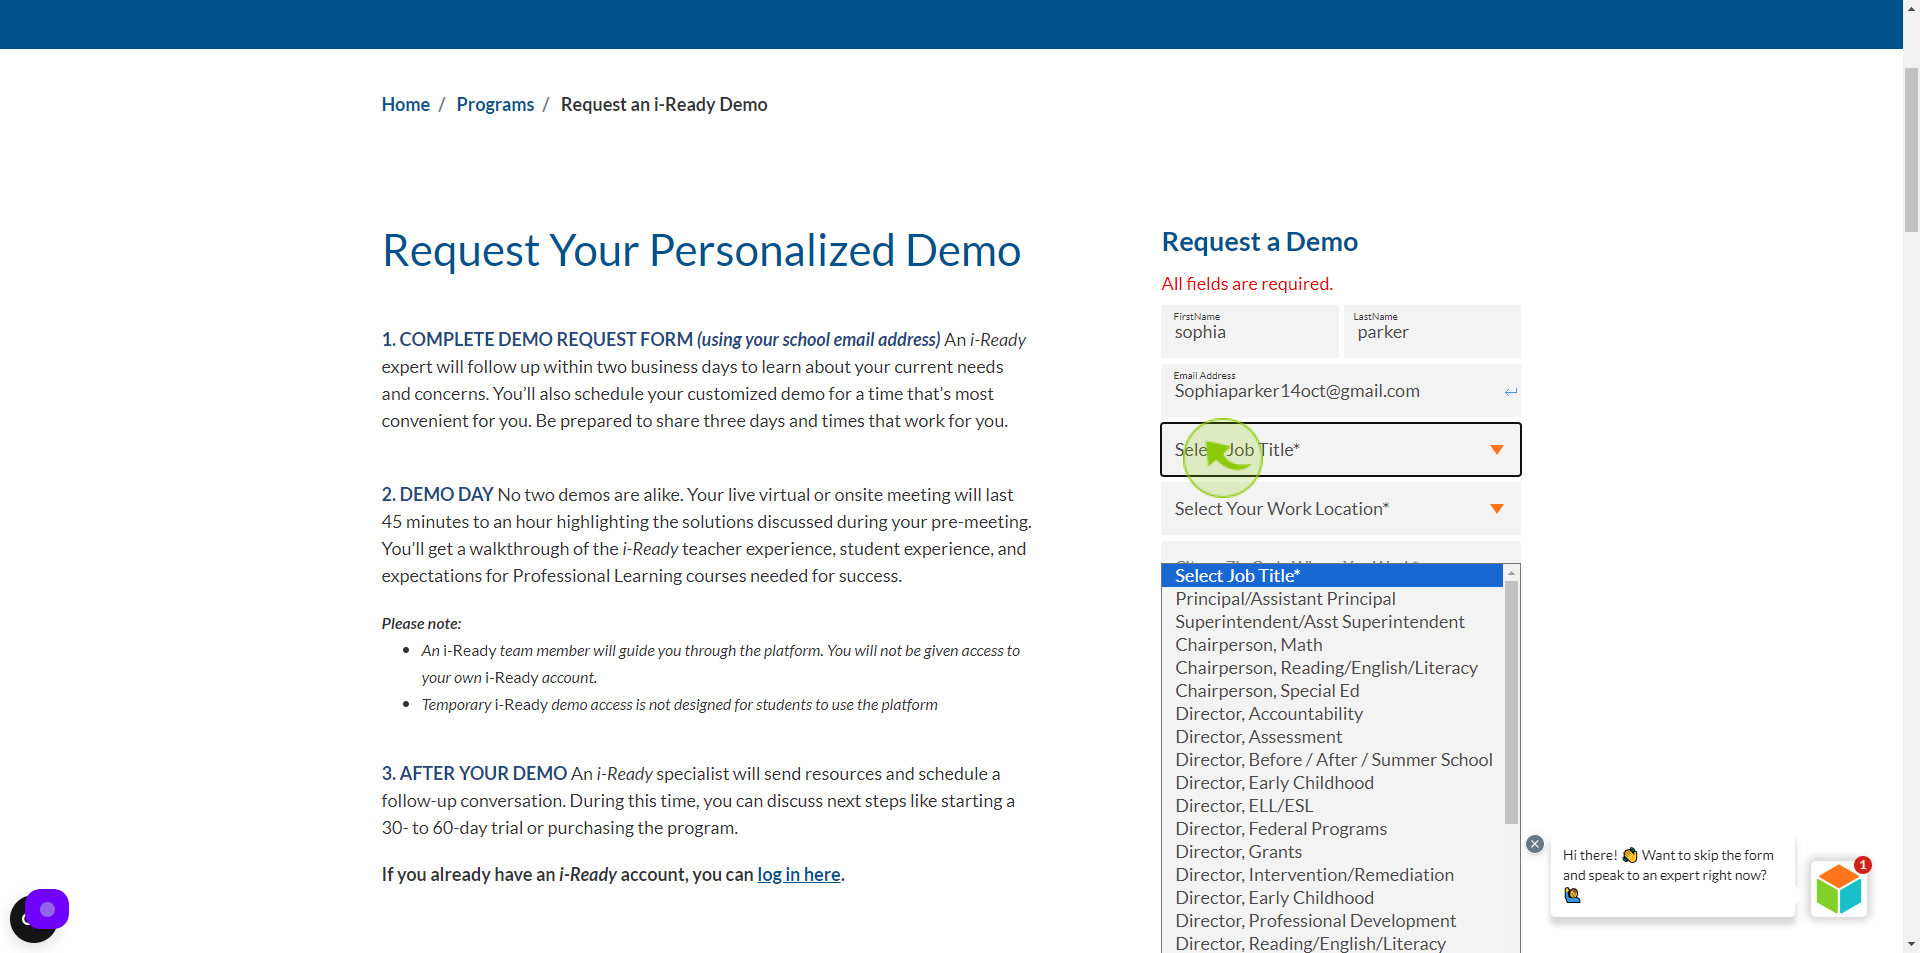Close the chat popup message
1920x953 pixels.
(1535, 844)
